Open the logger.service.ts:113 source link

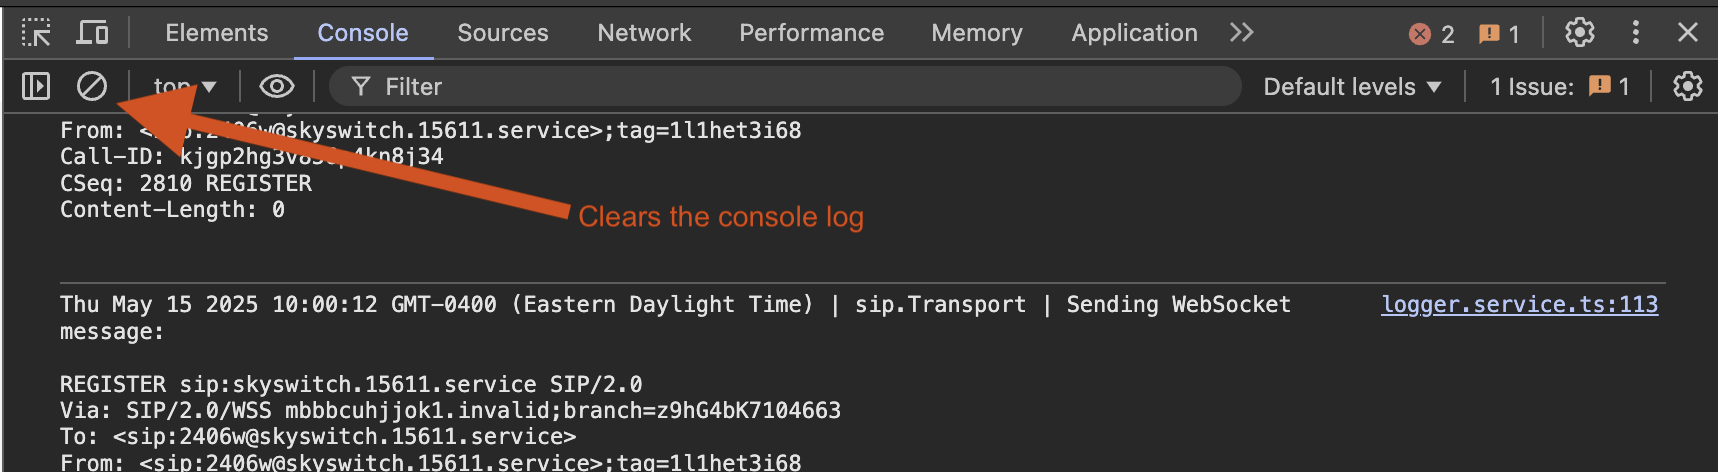coord(1519,304)
